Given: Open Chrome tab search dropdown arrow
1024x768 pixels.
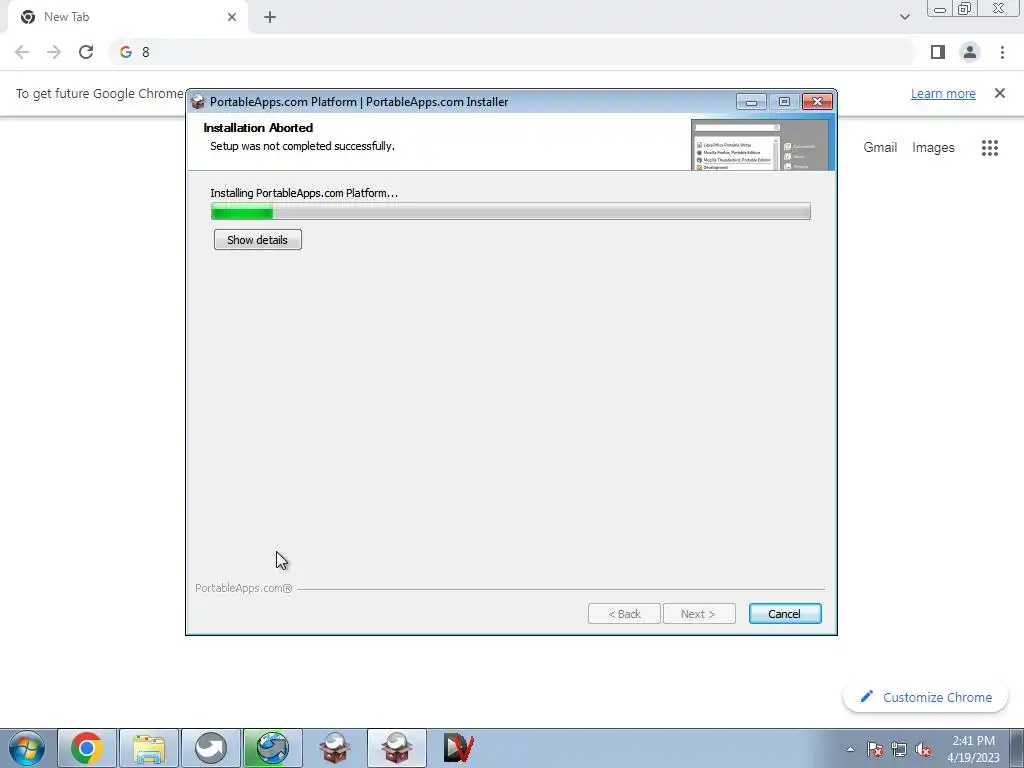Looking at the screenshot, I should 904,17.
